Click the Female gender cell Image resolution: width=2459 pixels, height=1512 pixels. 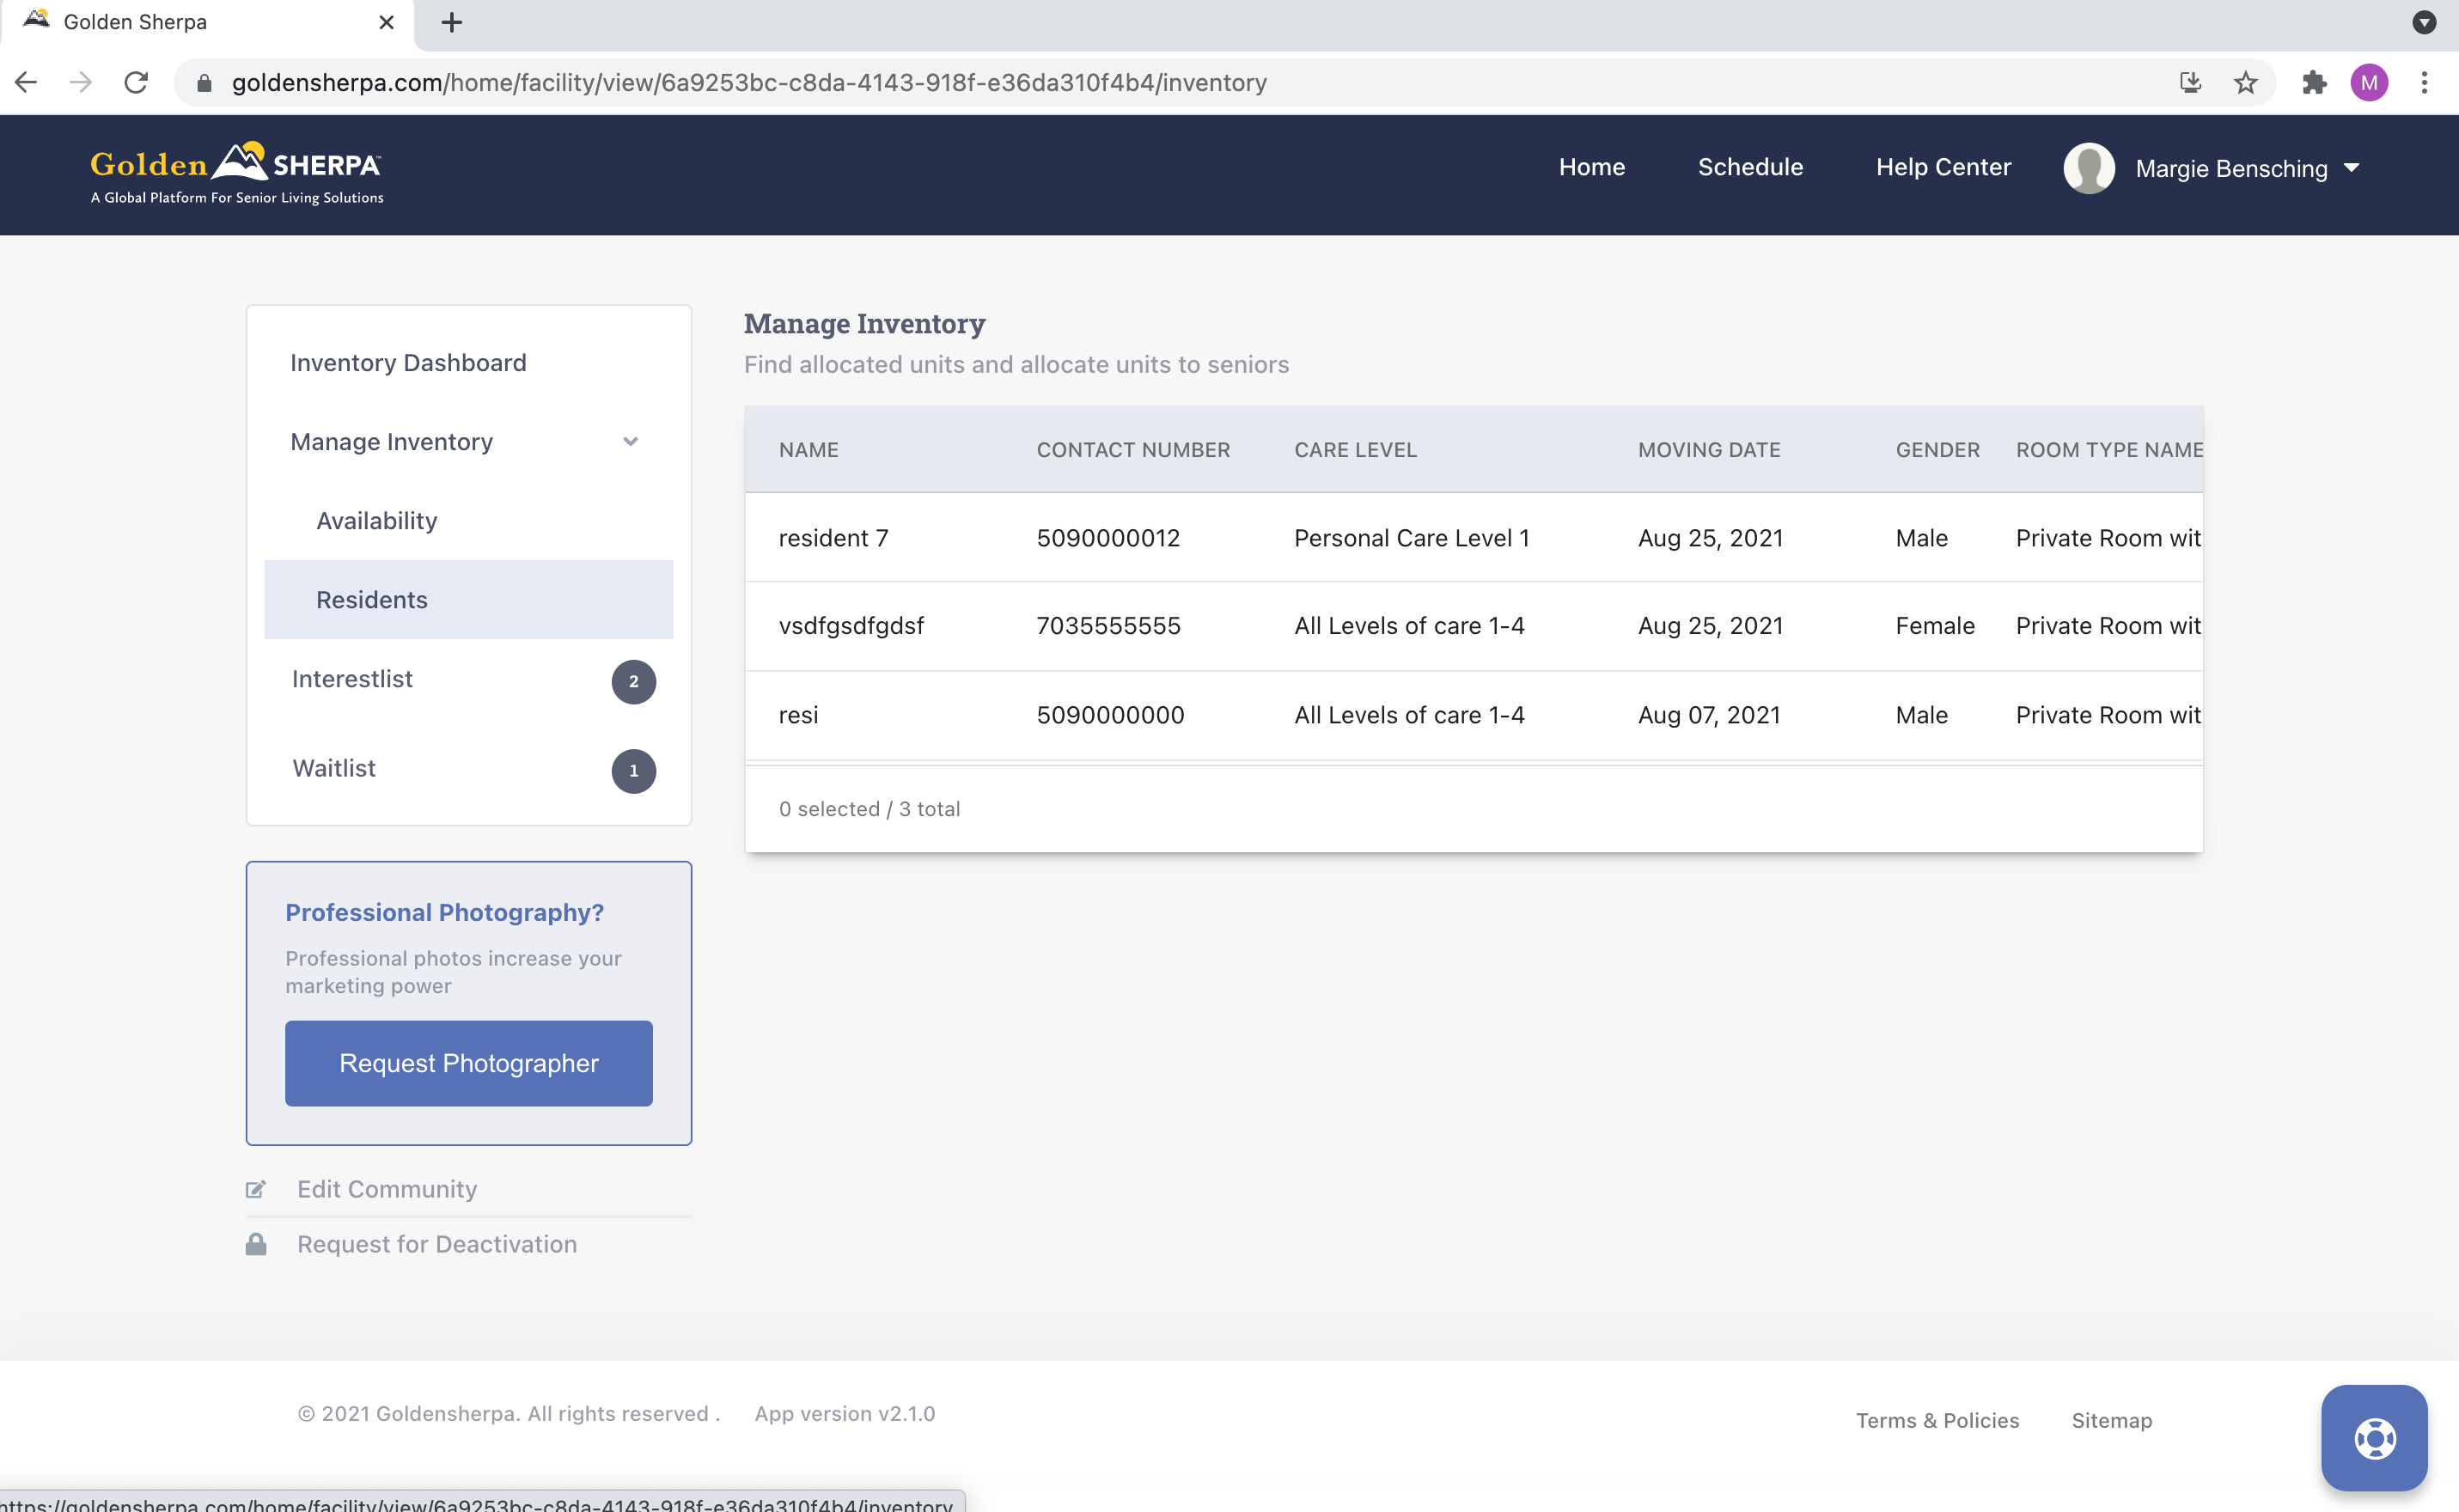(1934, 626)
